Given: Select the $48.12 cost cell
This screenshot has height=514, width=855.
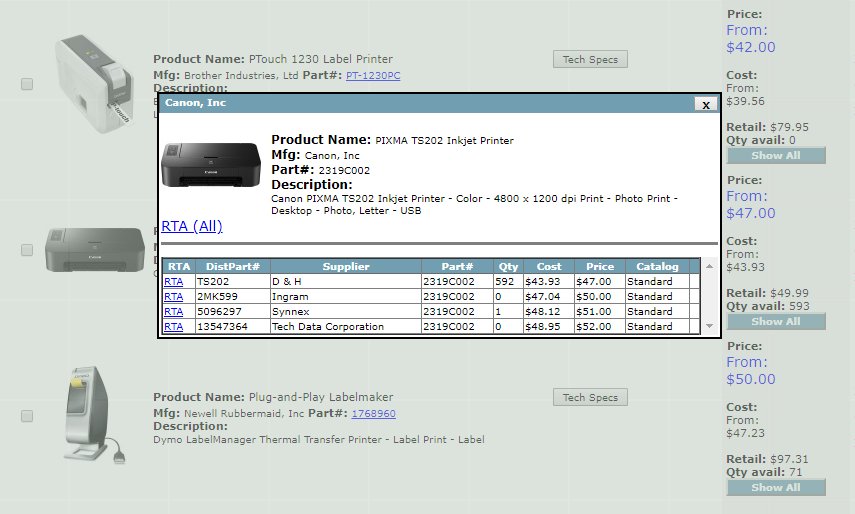Looking at the screenshot, I should click(549, 312).
